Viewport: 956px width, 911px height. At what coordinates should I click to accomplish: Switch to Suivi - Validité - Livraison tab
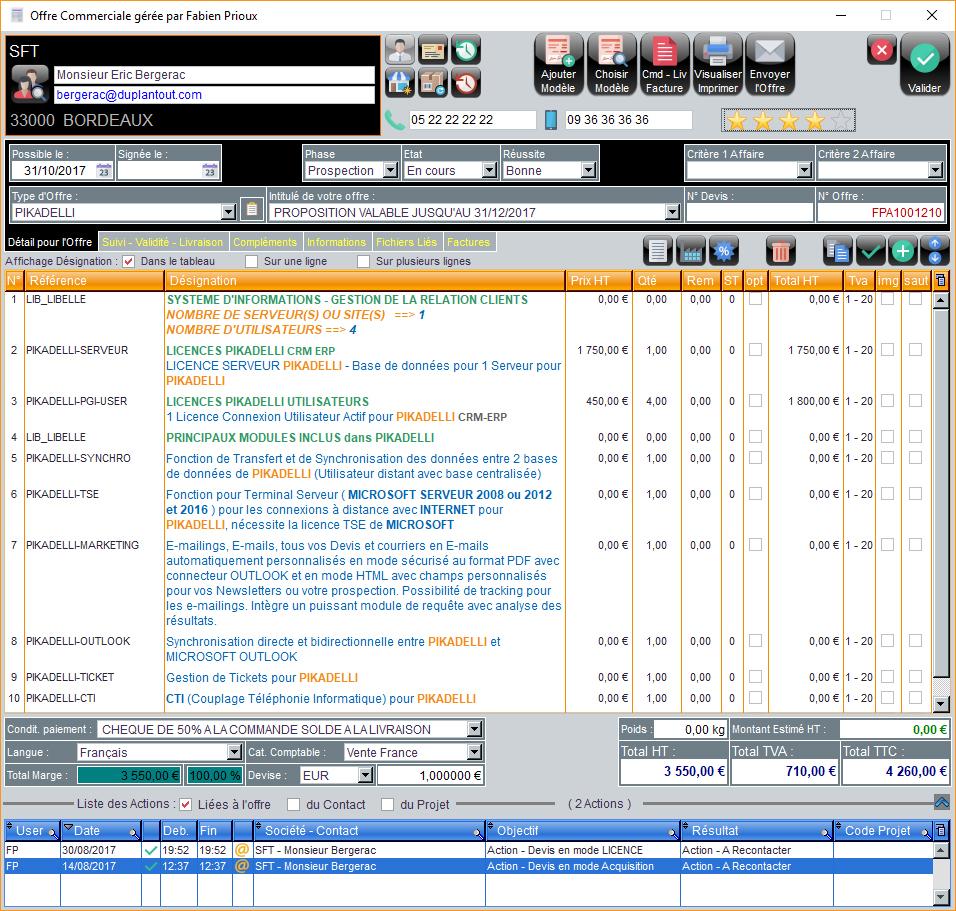point(163,242)
